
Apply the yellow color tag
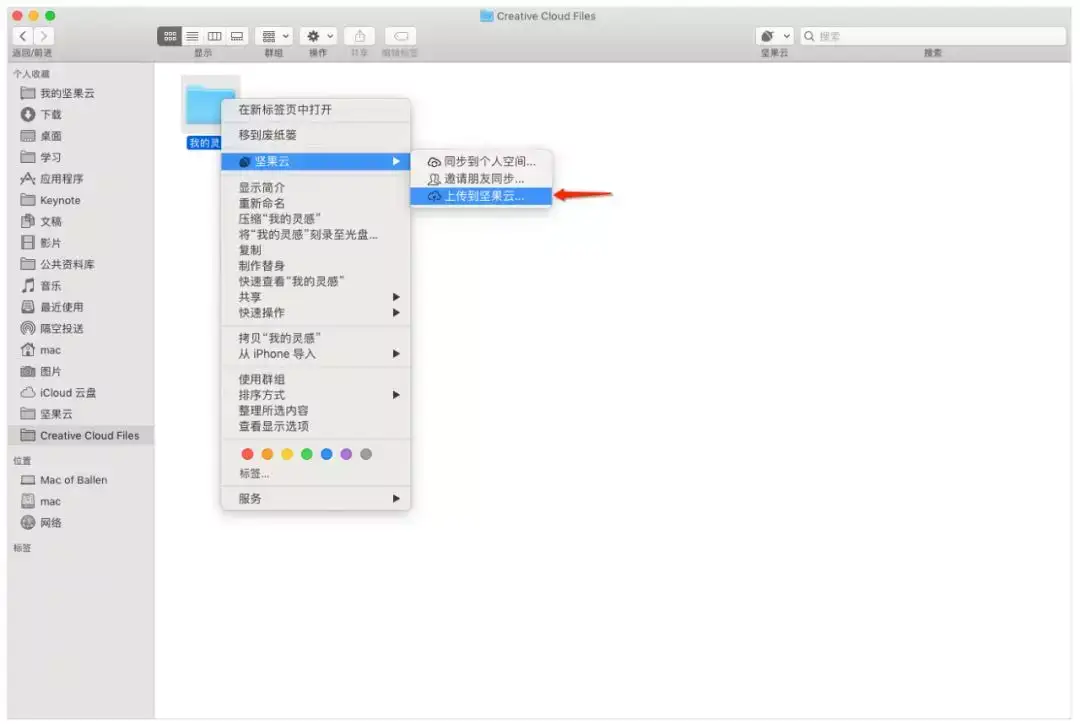287,454
